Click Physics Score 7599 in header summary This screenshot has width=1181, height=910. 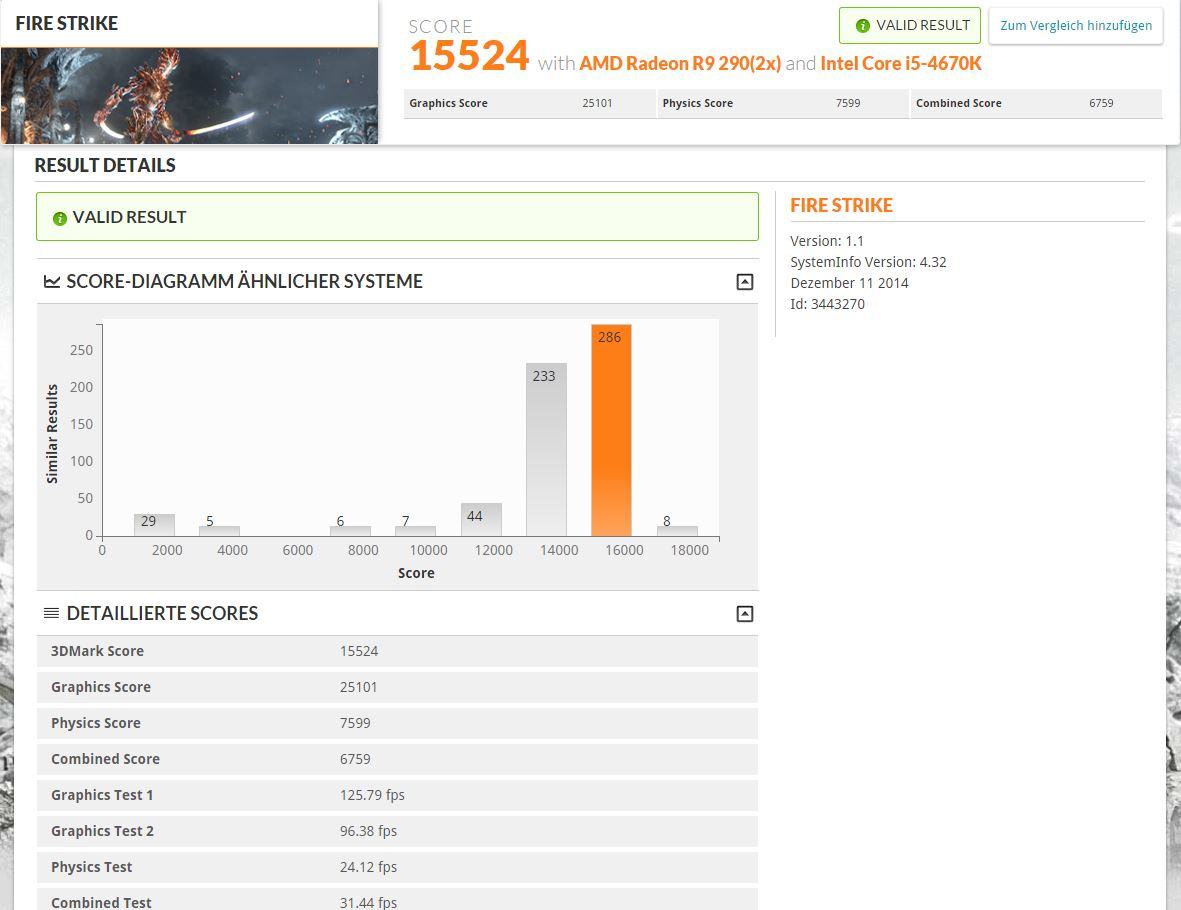click(783, 103)
